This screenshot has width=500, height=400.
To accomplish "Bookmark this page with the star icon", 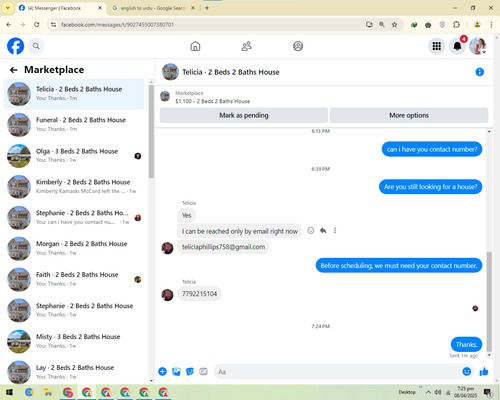I will (x=395, y=24).
